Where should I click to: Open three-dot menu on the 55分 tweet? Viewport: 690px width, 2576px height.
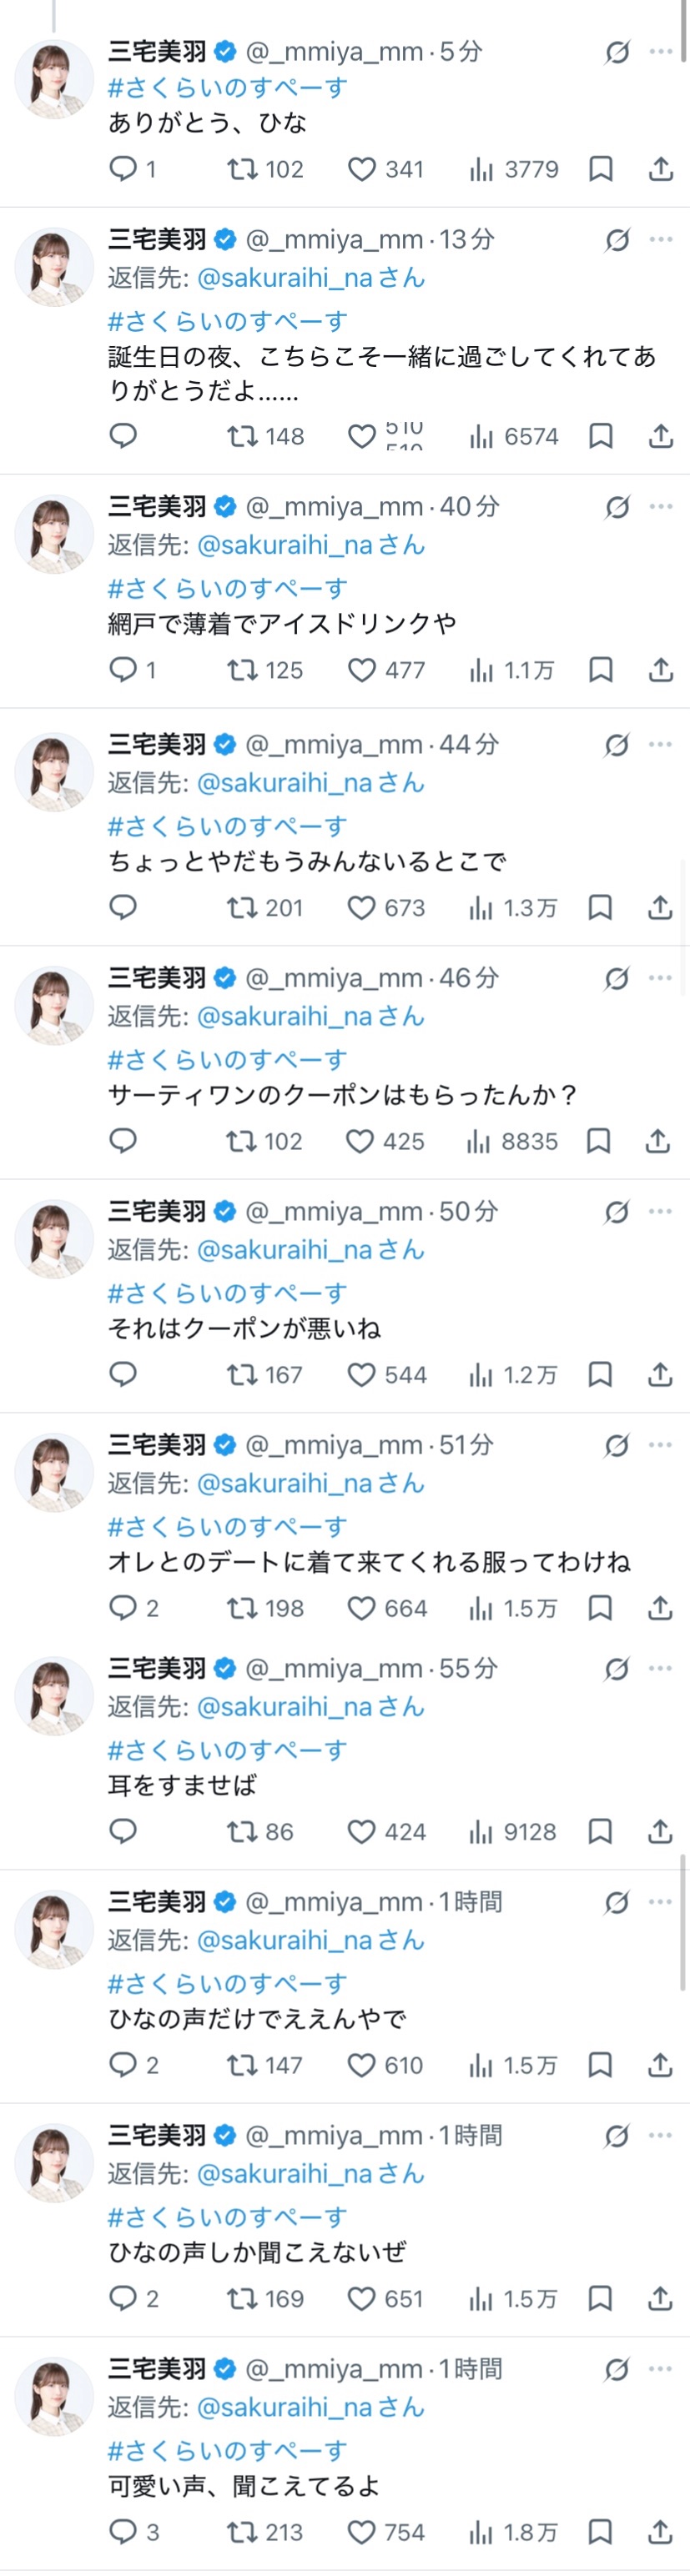[x=661, y=1668]
